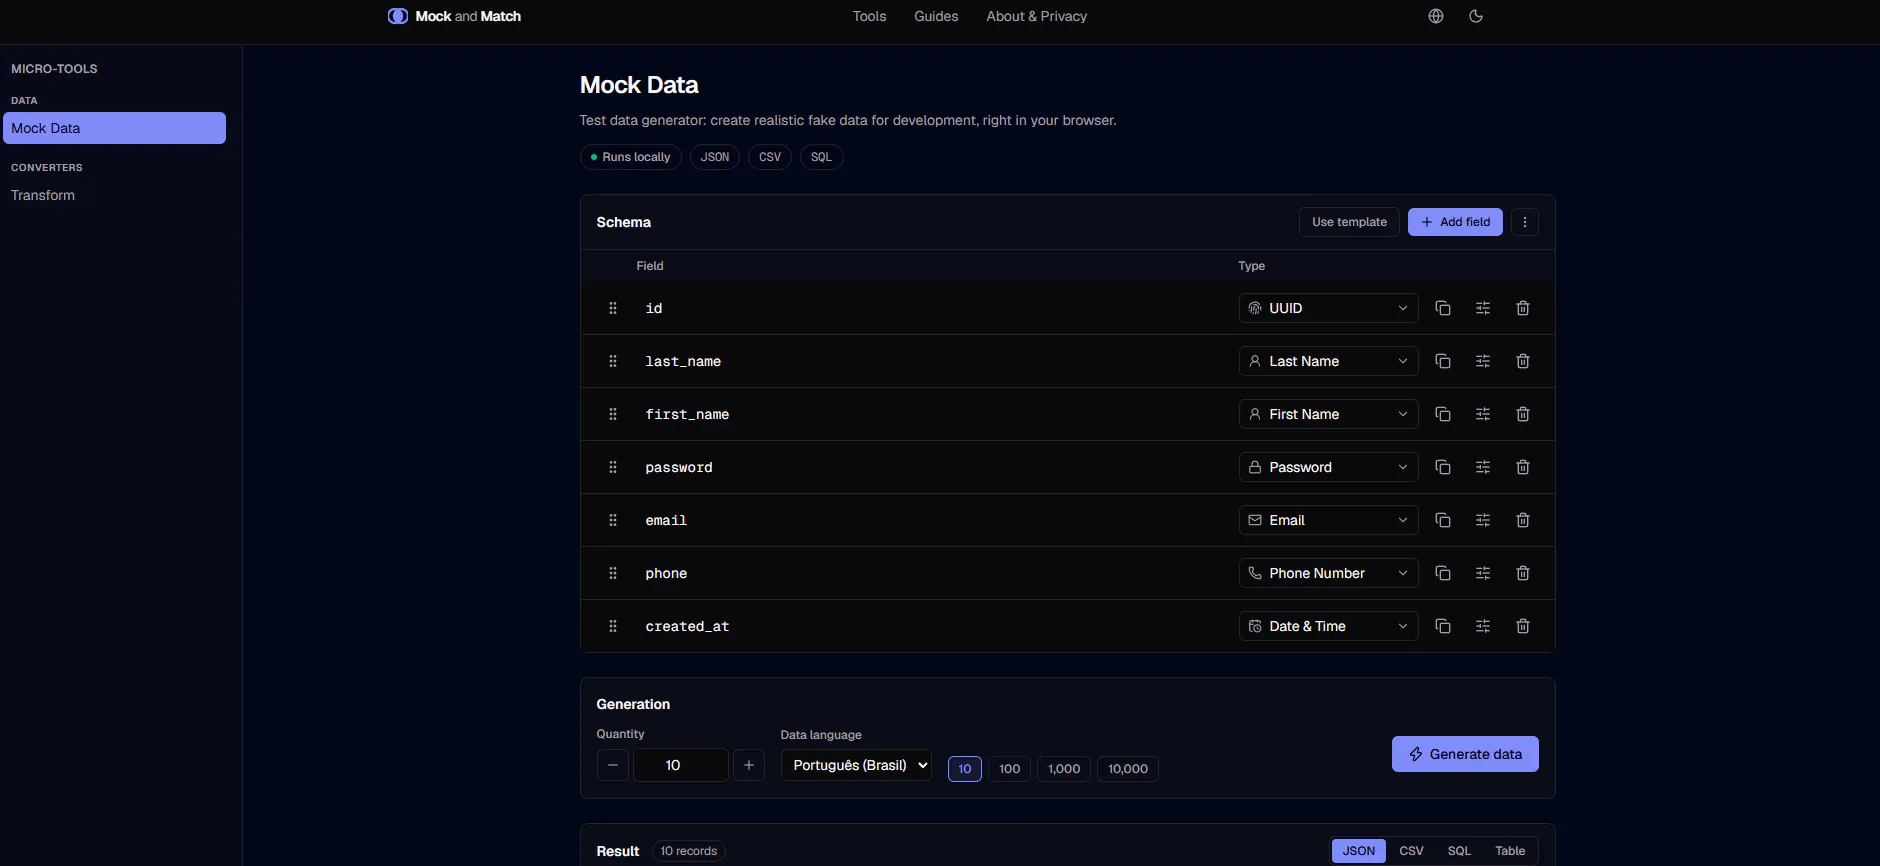Delete the last_name field
The width and height of the screenshot is (1880, 866).
(x=1522, y=361)
